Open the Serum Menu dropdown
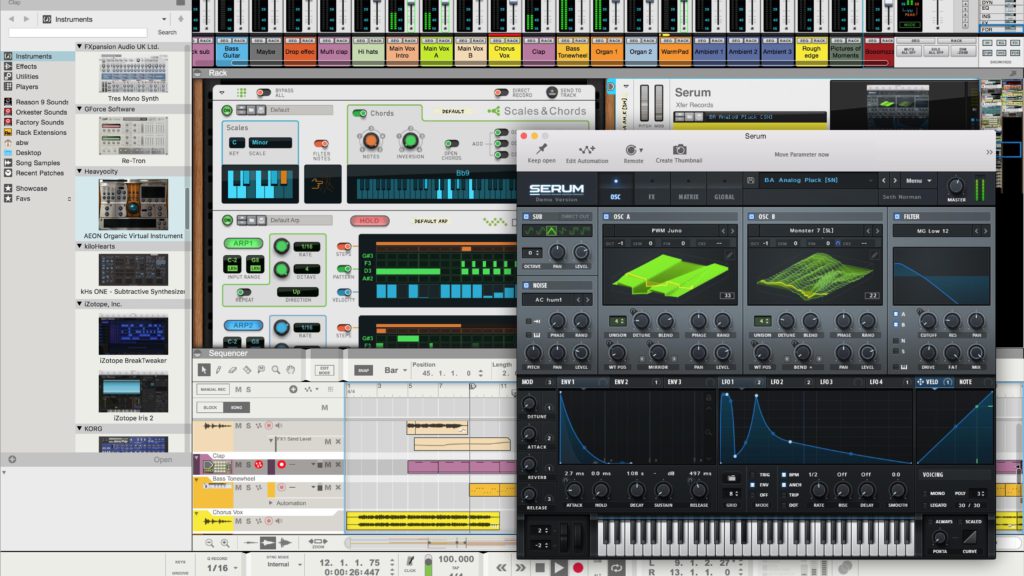 pyautogui.click(x=918, y=180)
